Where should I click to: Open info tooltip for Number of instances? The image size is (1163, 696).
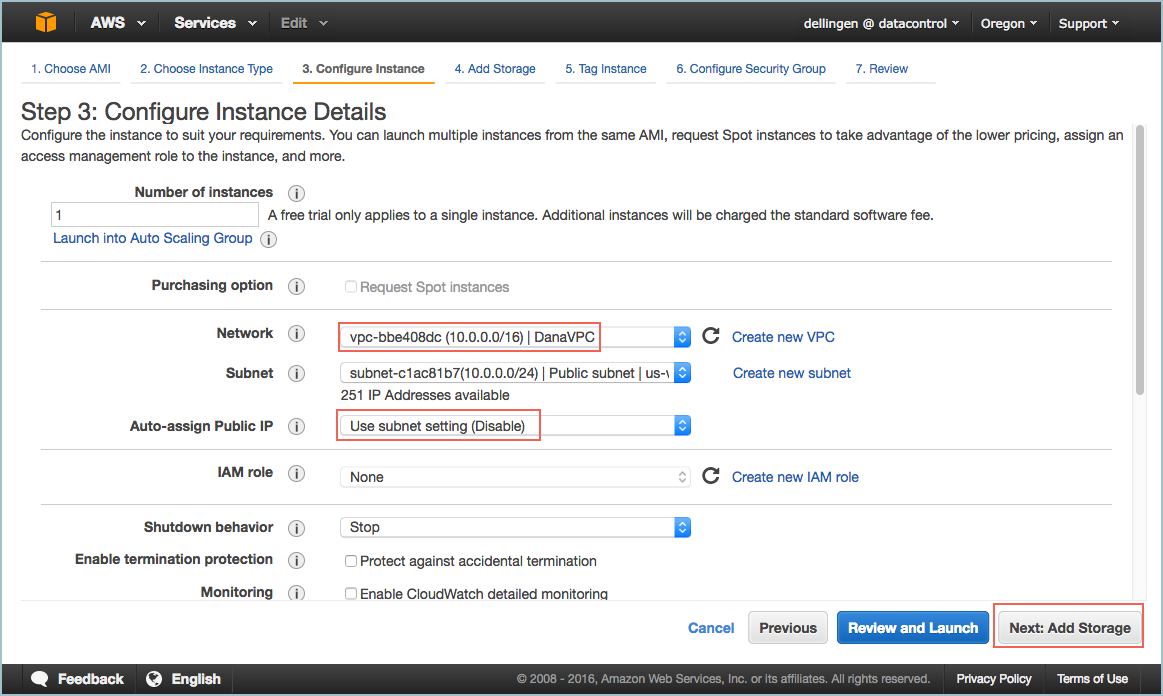click(295, 193)
